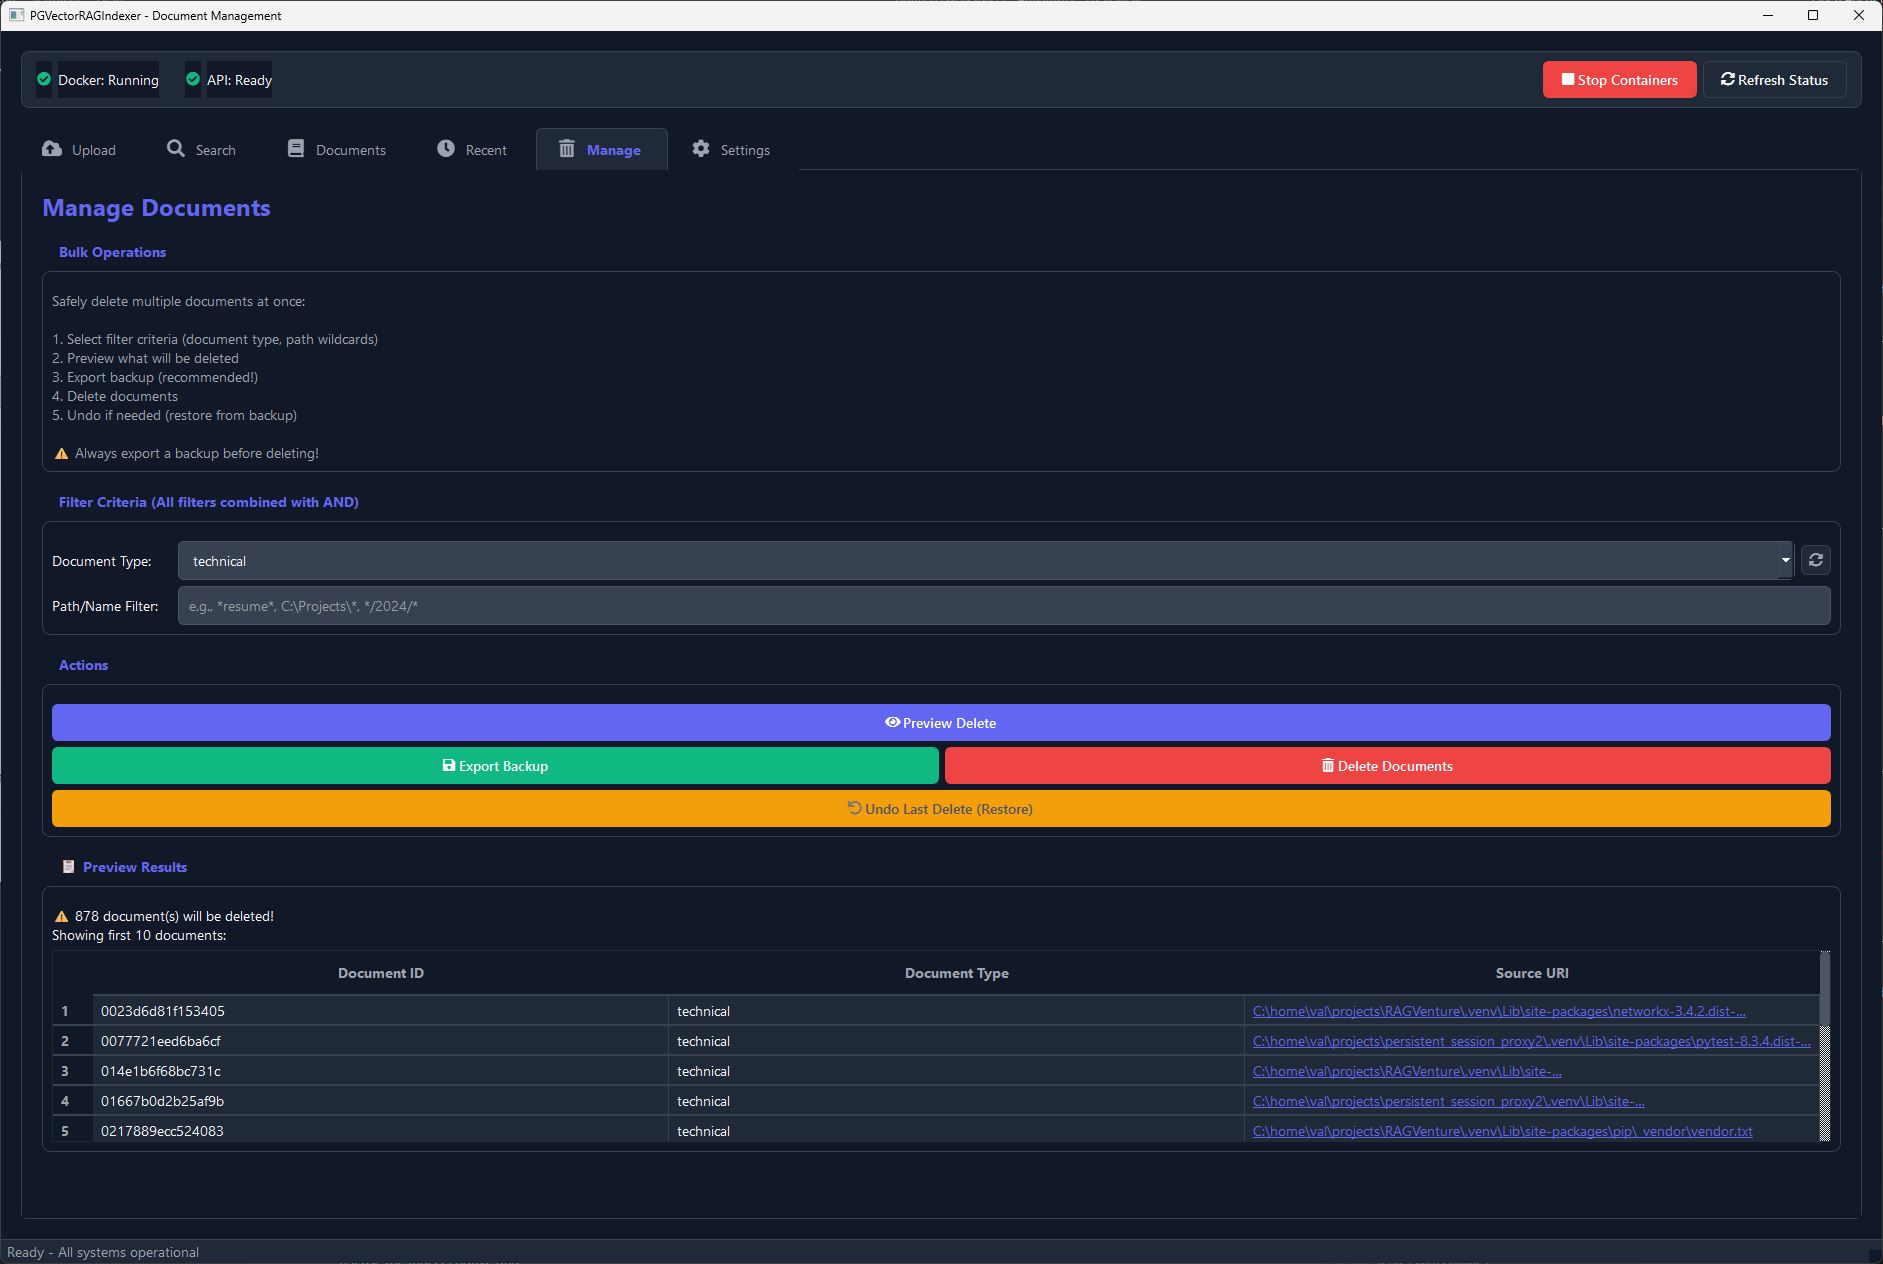The height and width of the screenshot is (1264, 1883).
Task: Click the Search magnifier icon
Action: coord(176,148)
